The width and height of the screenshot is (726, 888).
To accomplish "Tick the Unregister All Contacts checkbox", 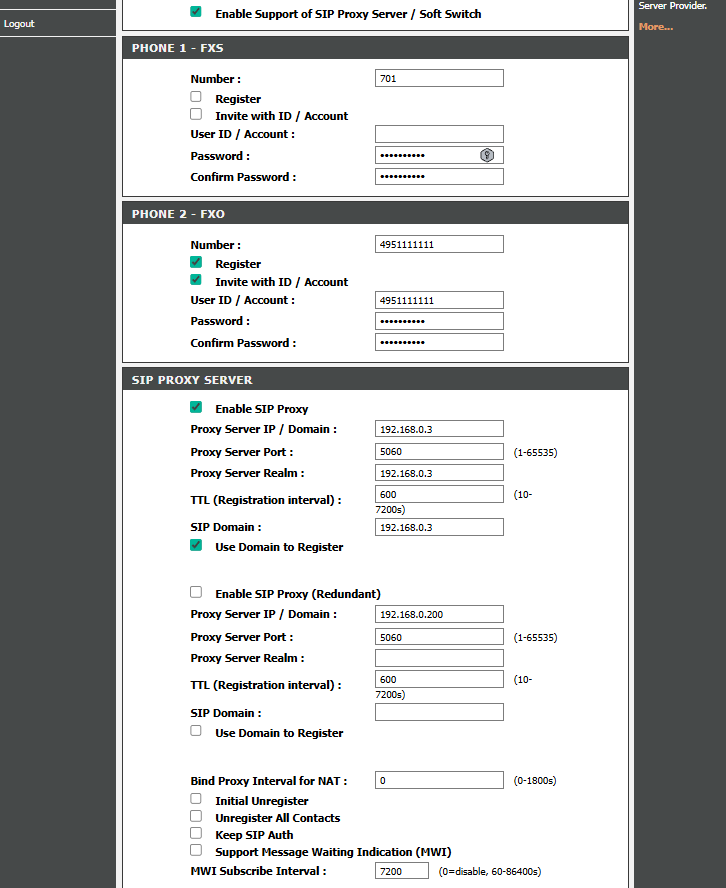I will [x=196, y=817].
